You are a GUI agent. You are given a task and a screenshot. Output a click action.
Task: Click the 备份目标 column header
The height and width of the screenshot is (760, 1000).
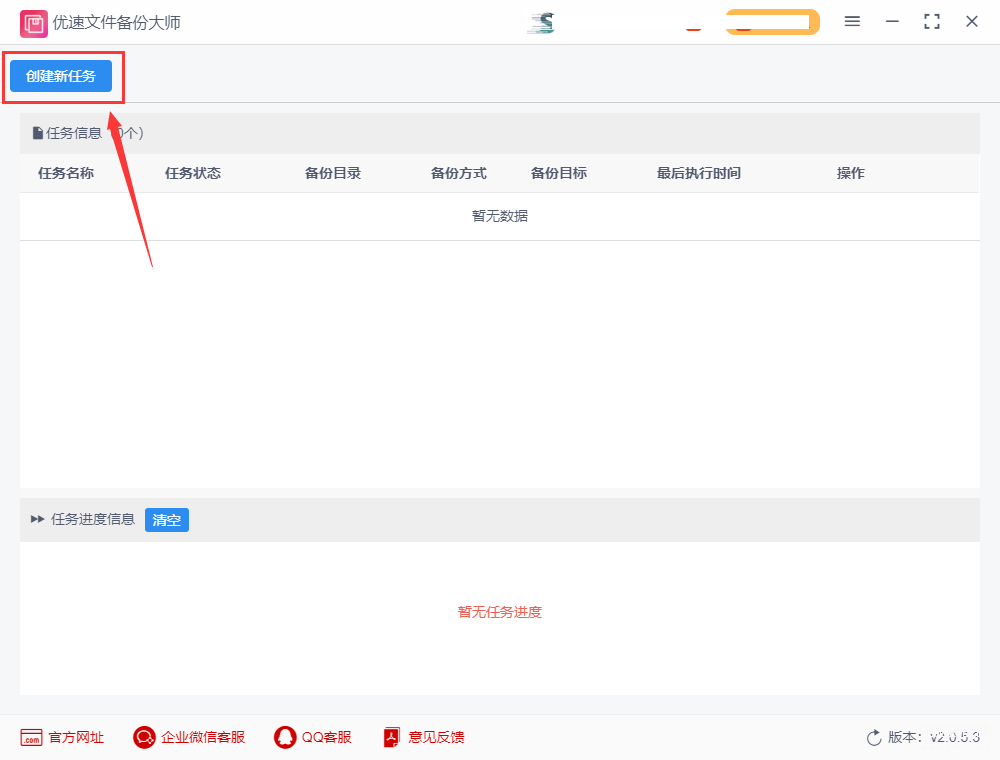559,173
